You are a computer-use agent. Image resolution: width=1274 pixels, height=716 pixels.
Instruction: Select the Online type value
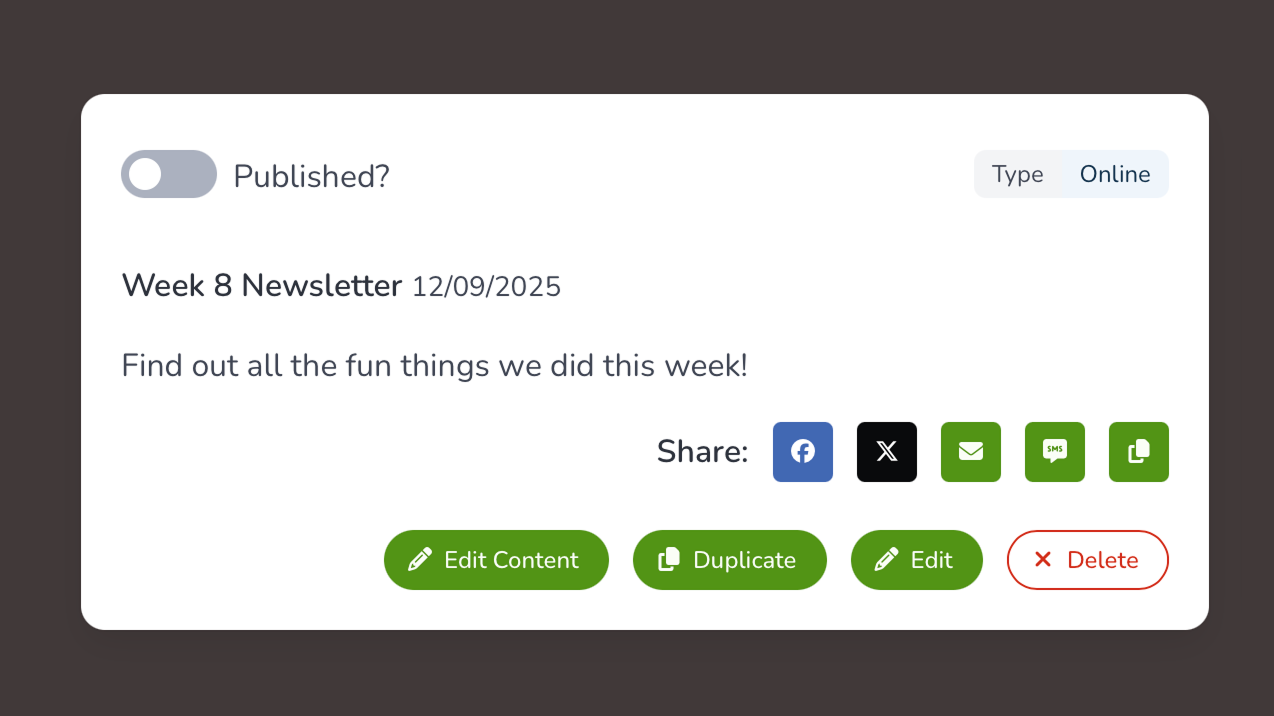1115,174
